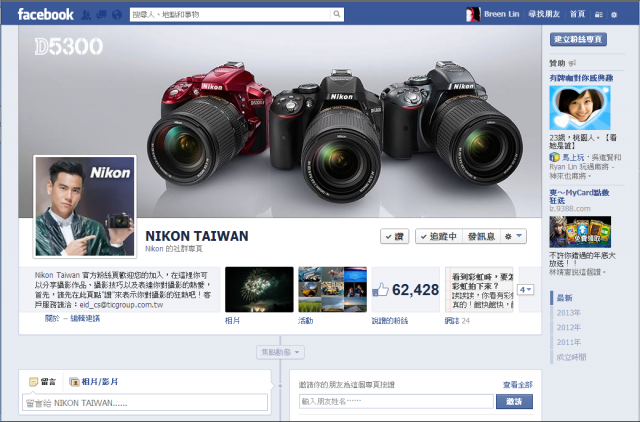Go to 首頁 home link
Image resolution: width=640 pixels, height=422 pixels.
(x=577, y=14)
